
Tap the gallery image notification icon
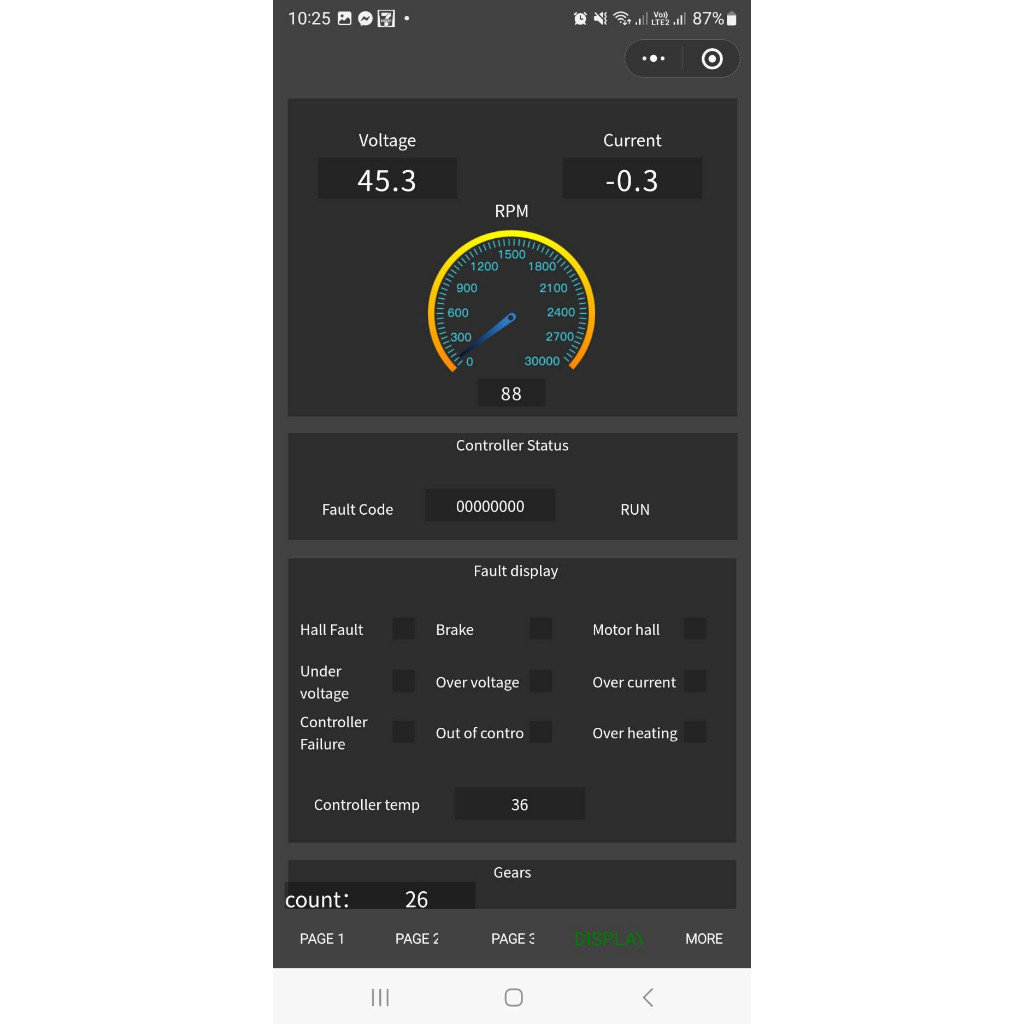tap(344, 18)
